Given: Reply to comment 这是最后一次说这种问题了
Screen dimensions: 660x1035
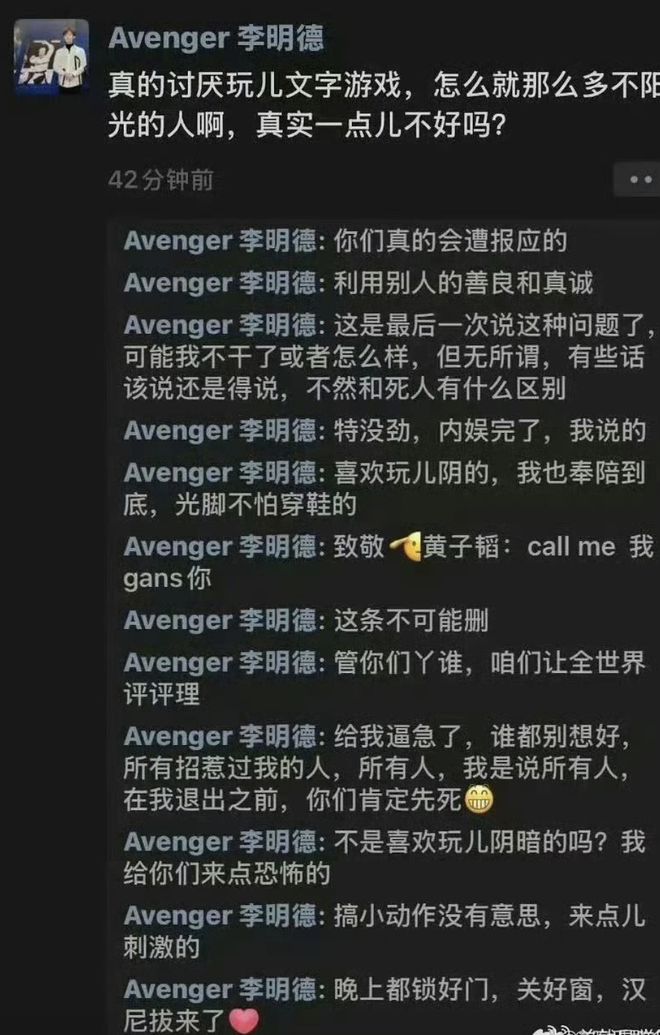Looking at the screenshot, I should (x=388, y=357).
